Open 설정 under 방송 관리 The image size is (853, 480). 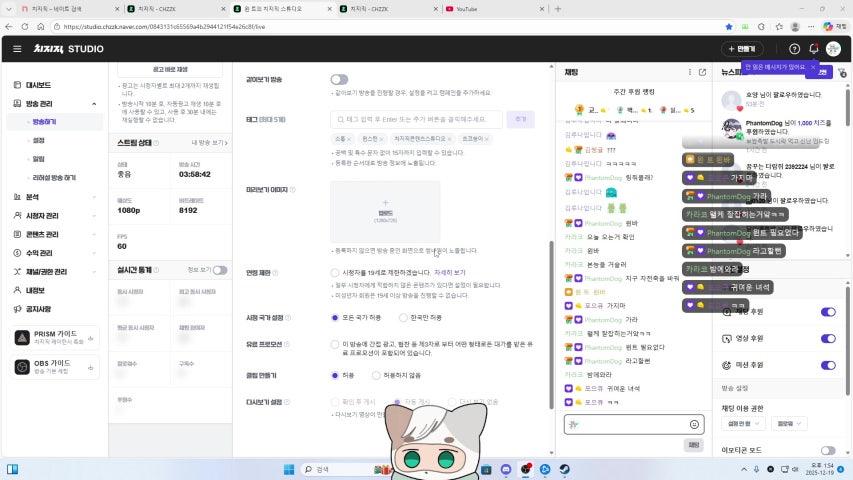(39, 140)
